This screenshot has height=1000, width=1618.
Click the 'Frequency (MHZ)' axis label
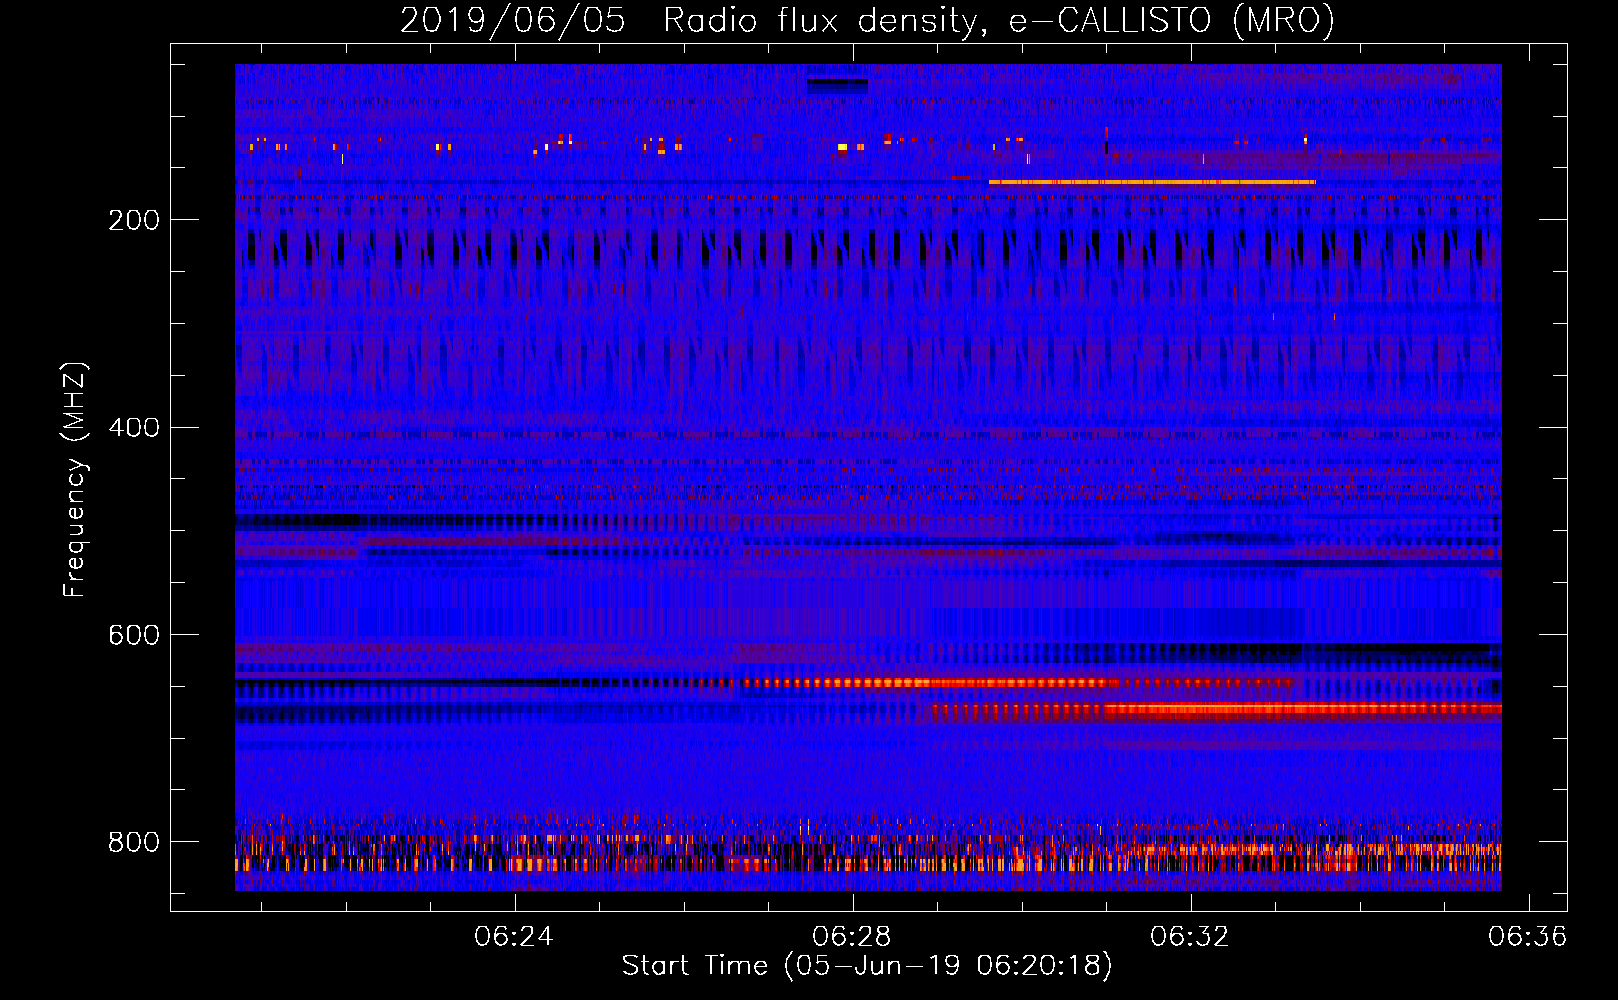click(75, 480)
